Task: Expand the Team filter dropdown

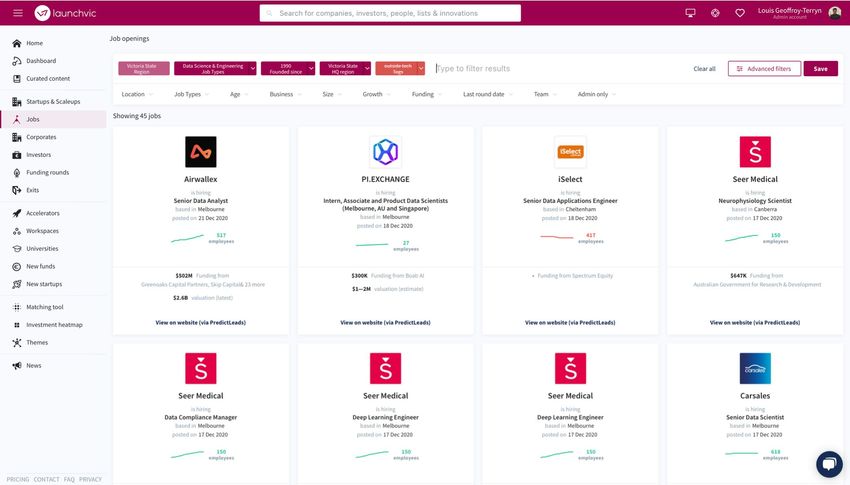Action: 545,94
